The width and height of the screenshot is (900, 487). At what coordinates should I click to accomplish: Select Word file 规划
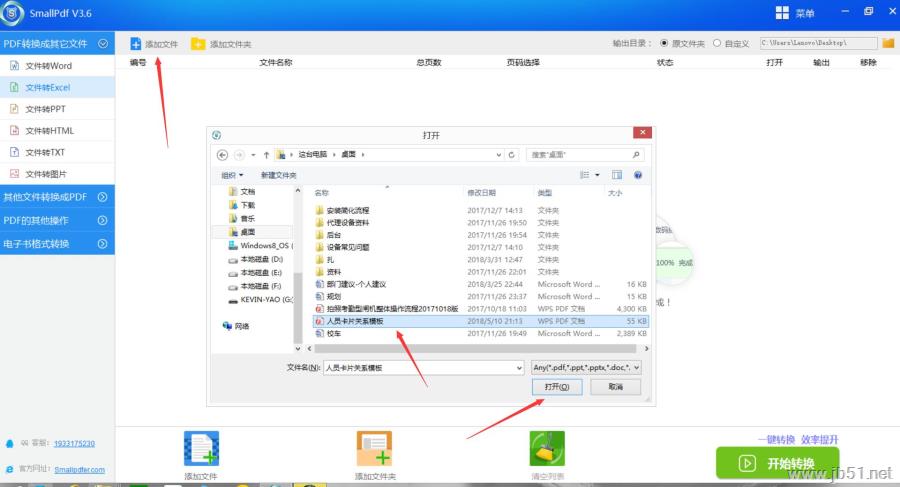(481, 296)
